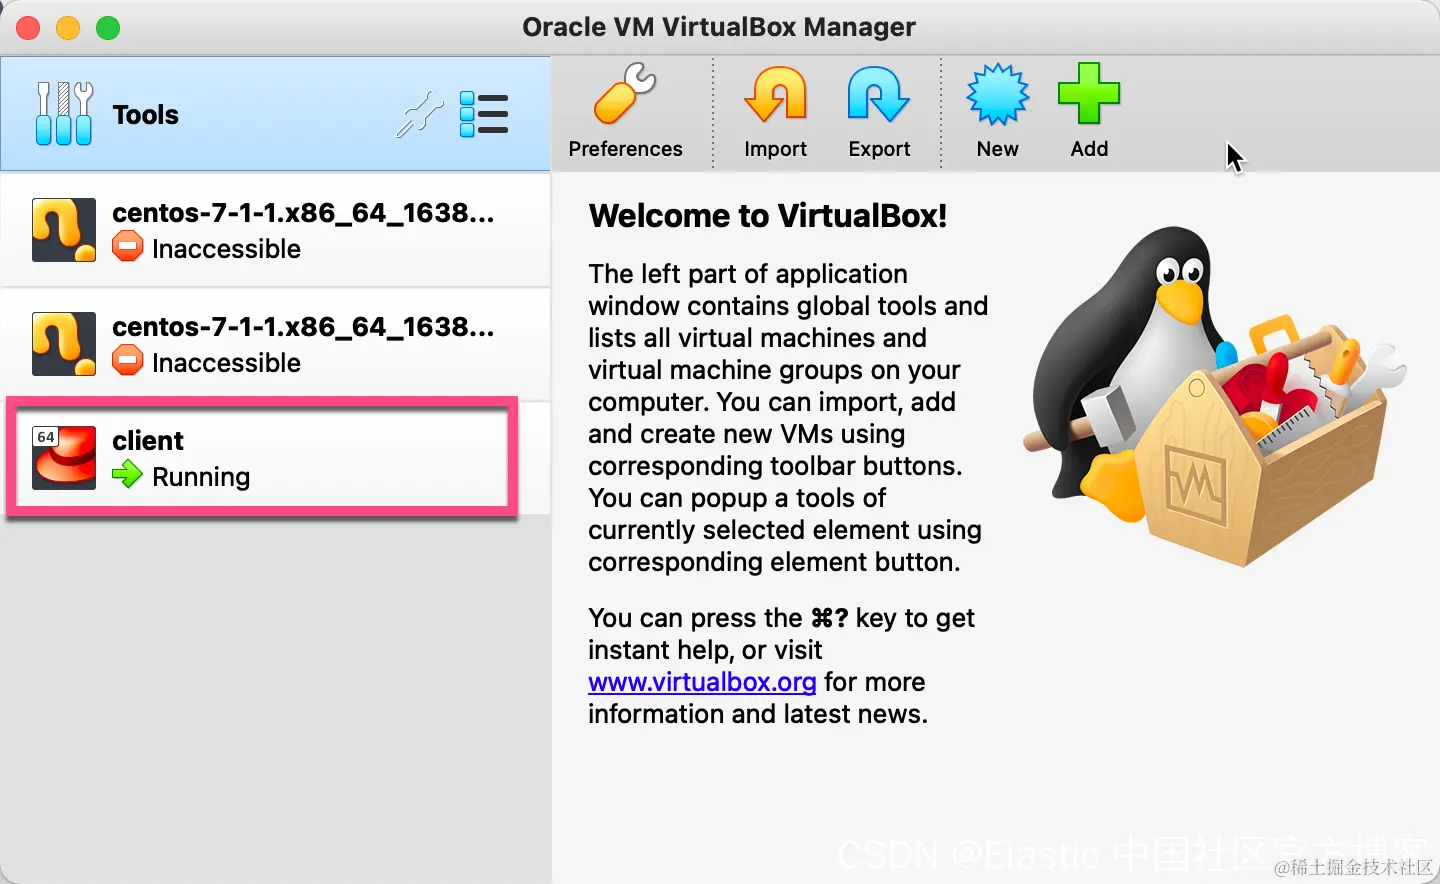
Task: Click the green Running arrow icon
Action: click(x=127, y=474)
